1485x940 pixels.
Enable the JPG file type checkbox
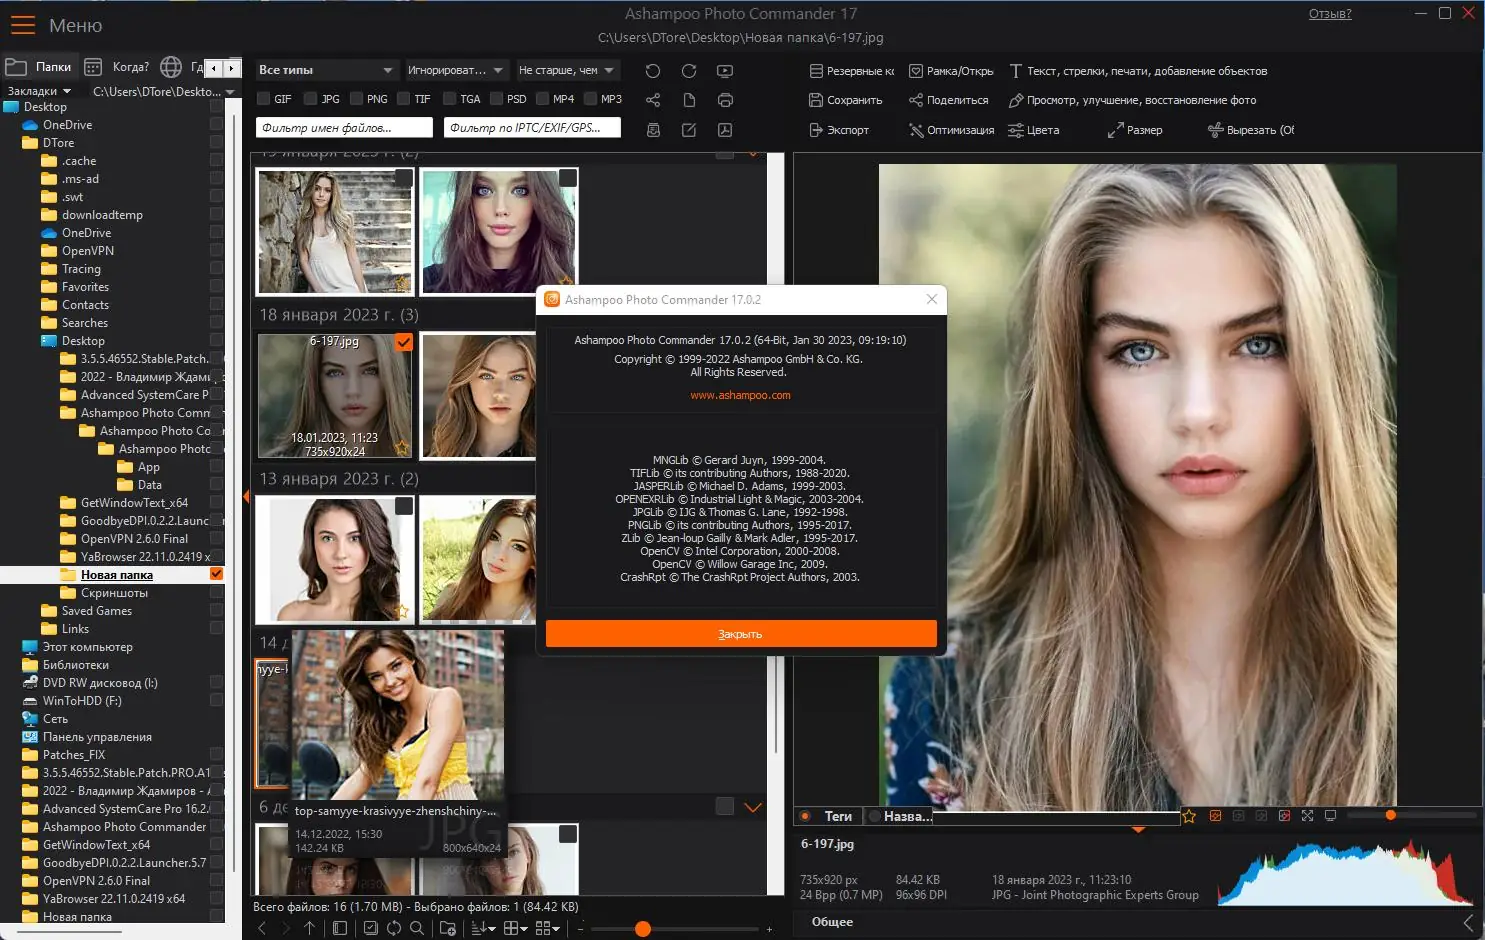[311, 99]
